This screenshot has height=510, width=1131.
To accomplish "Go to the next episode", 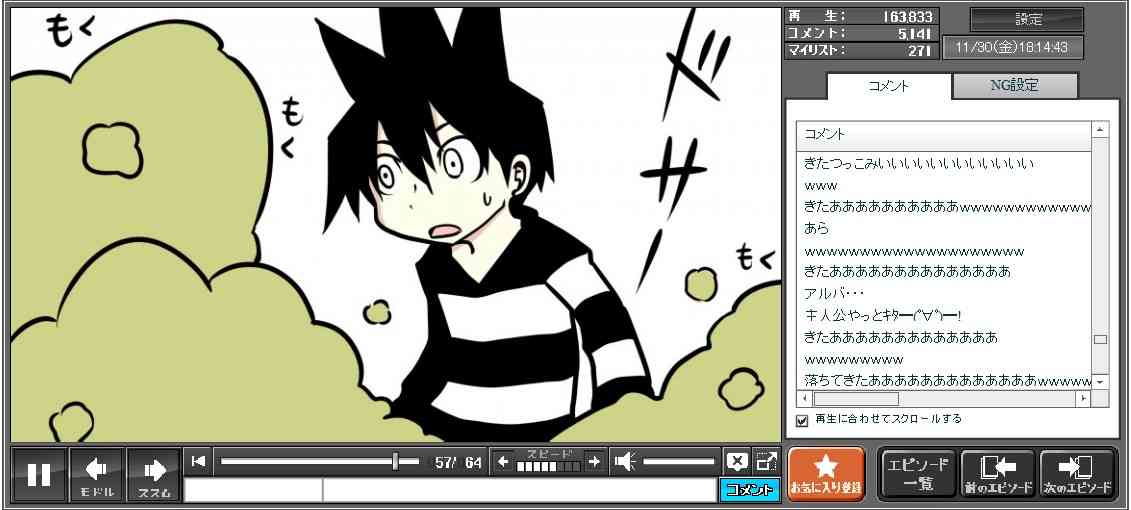I will pyautogui.click(x=1077, y=474).
